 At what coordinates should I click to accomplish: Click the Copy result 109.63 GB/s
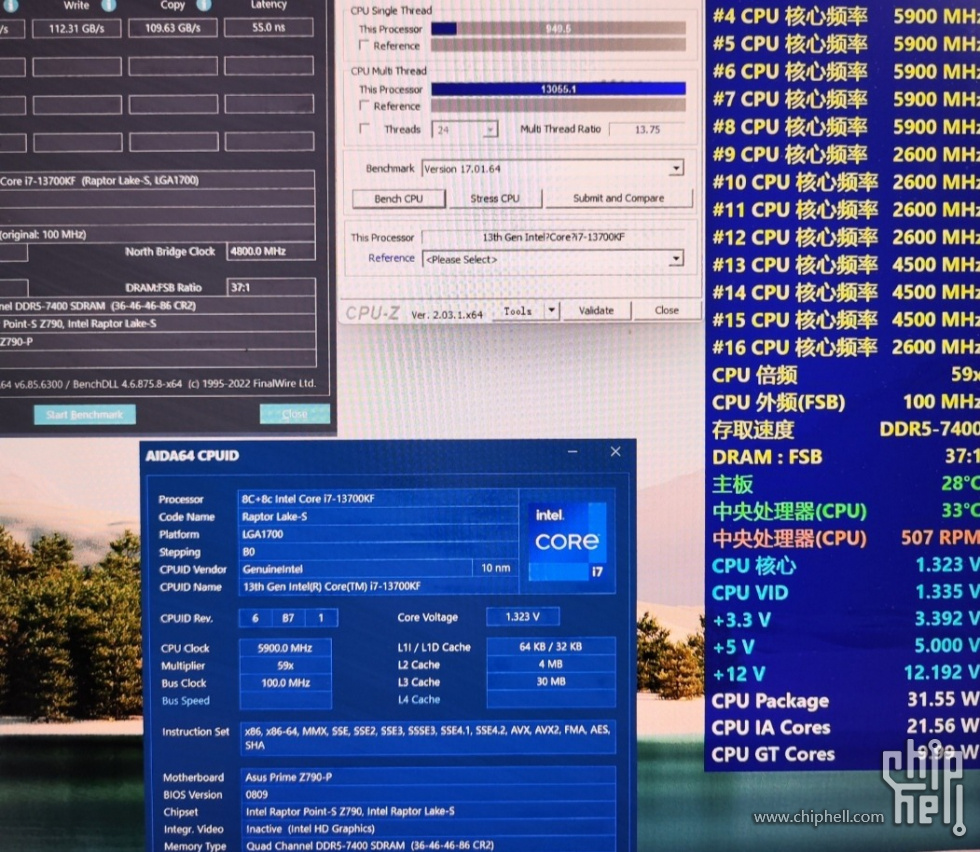point(173,28)
